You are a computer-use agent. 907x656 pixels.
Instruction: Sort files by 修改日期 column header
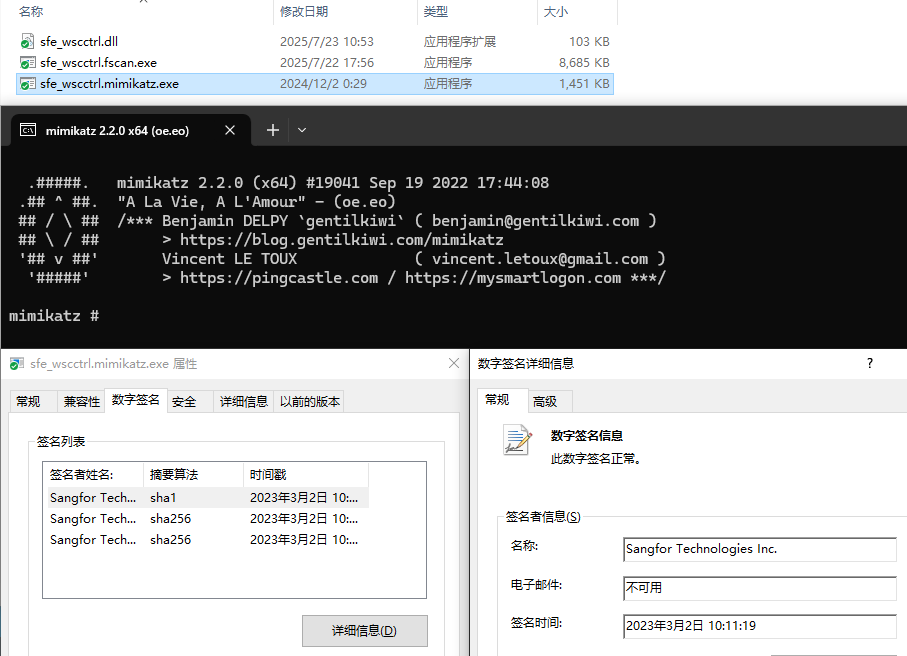304,12
